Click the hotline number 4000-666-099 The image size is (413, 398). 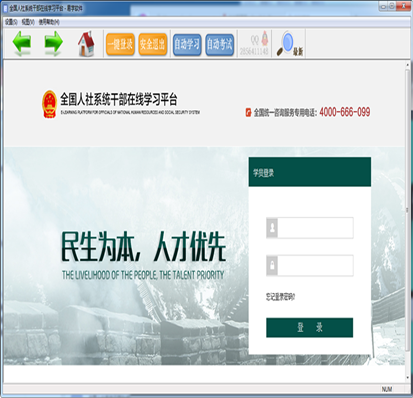pos(345,112)
